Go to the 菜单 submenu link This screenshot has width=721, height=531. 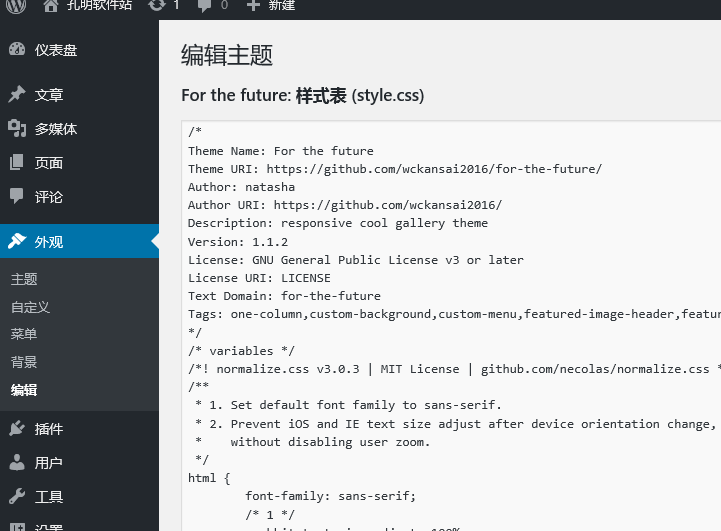[x=24, y=334]
